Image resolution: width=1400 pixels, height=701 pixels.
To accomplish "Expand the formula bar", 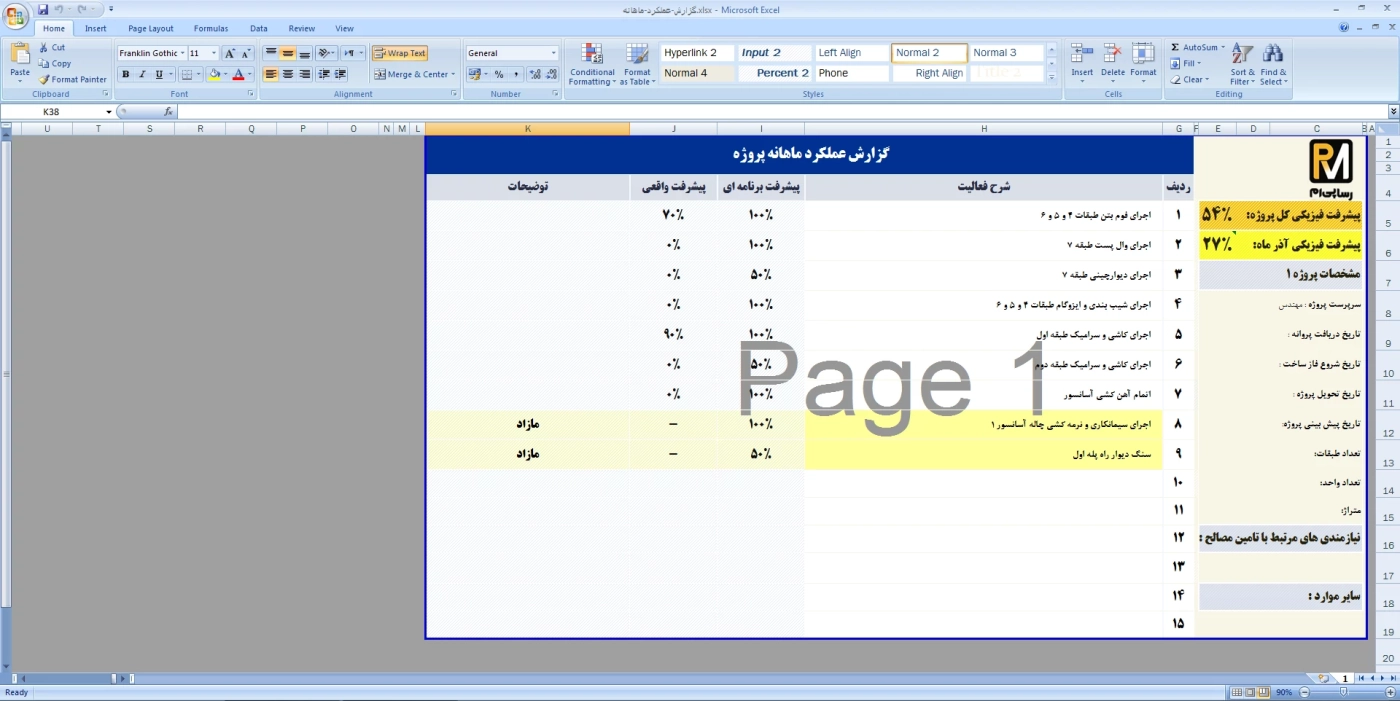I will point(1393,112).
